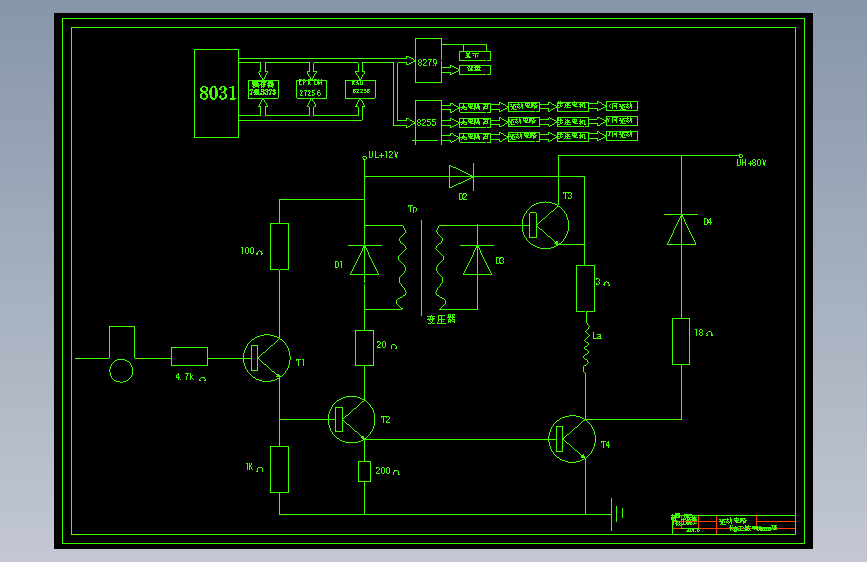Viewport: 867px width, 562px height.
Task: Select second box right of 8279
Action: pyautogui.click(x=475, y=70)
